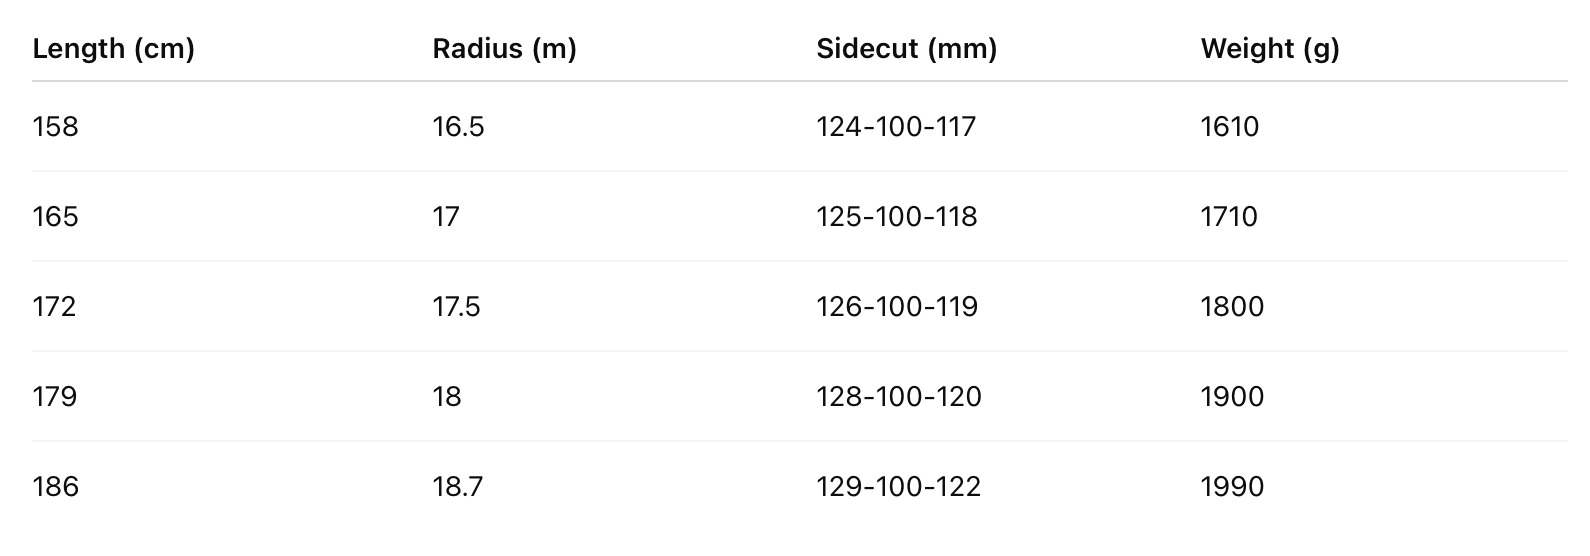1590x556 pixels.
Task: Click the Radius (m) column header
Action: point(504,48)
